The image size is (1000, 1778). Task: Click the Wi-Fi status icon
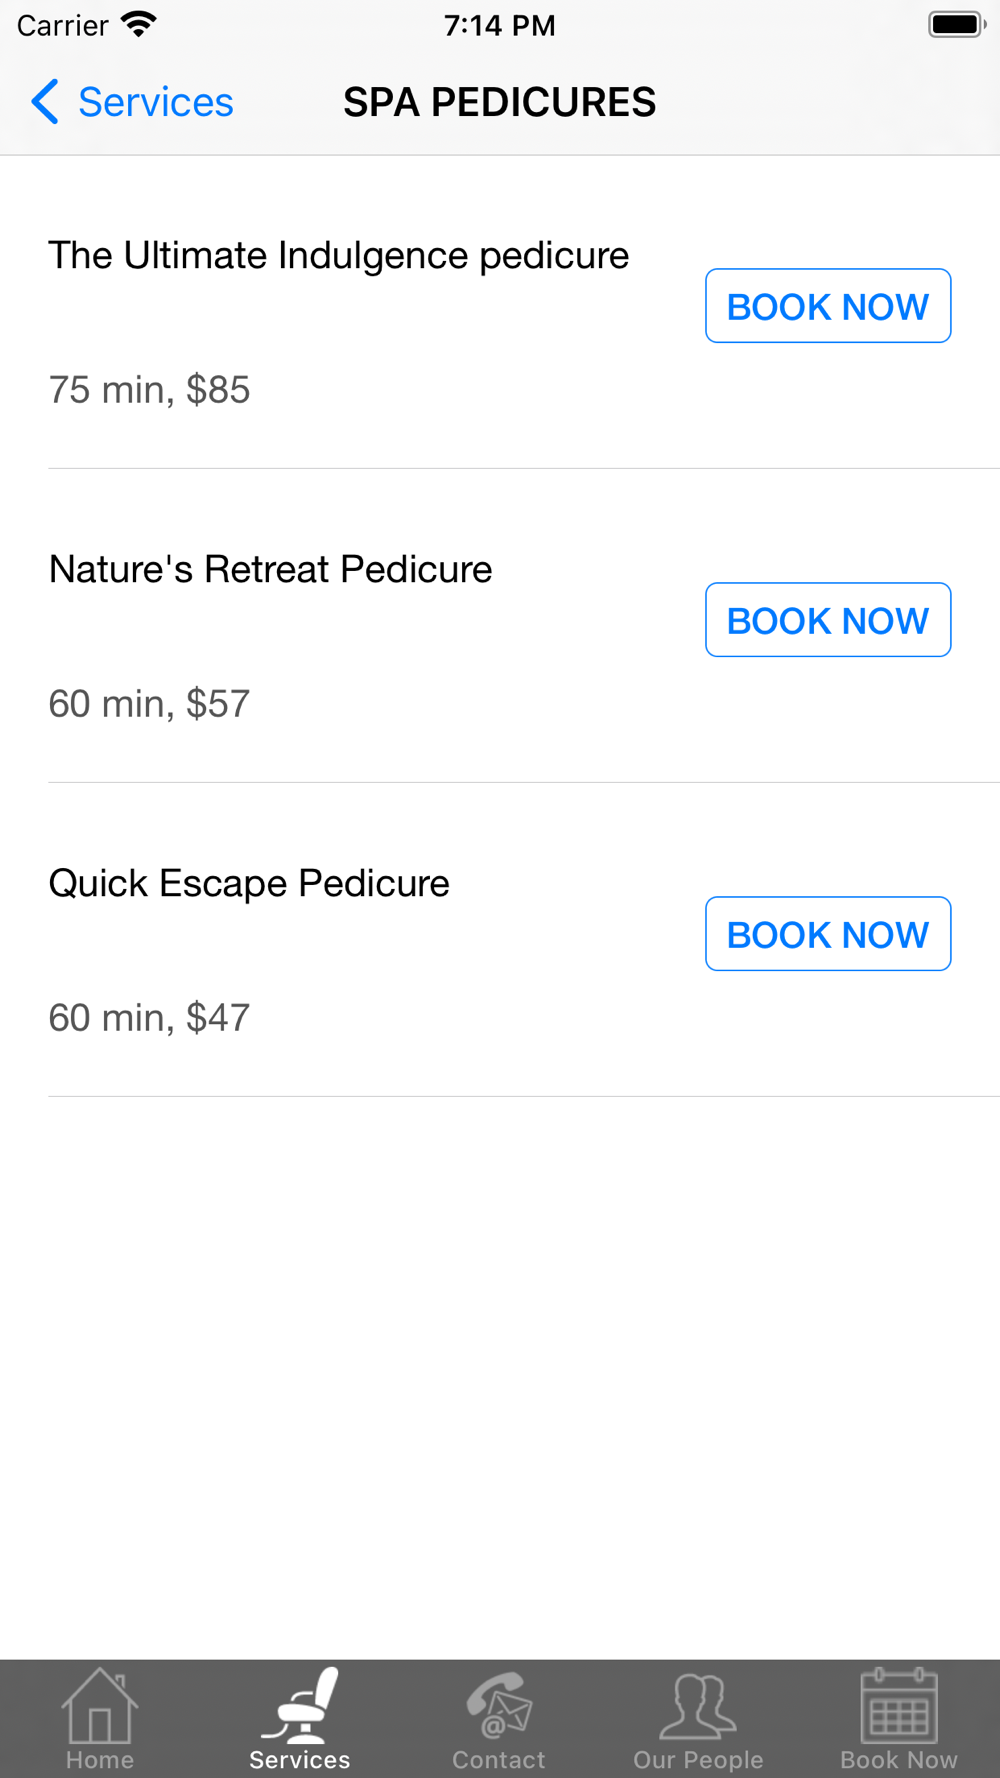click(138, 25)
